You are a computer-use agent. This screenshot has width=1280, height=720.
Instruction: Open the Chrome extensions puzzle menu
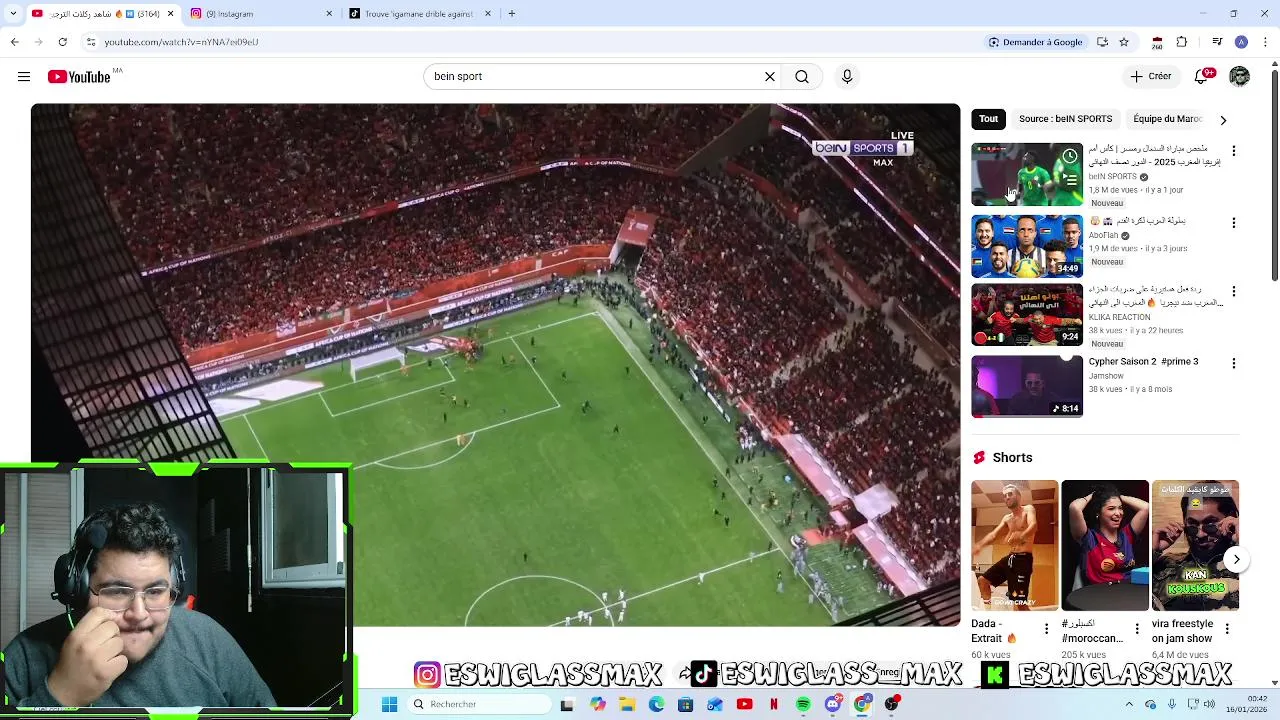(1182, 42)
